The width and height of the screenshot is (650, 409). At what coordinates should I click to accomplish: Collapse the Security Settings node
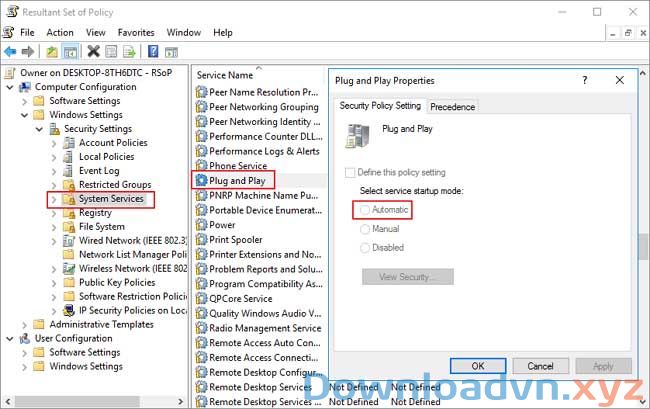click(x=39, y=129)
